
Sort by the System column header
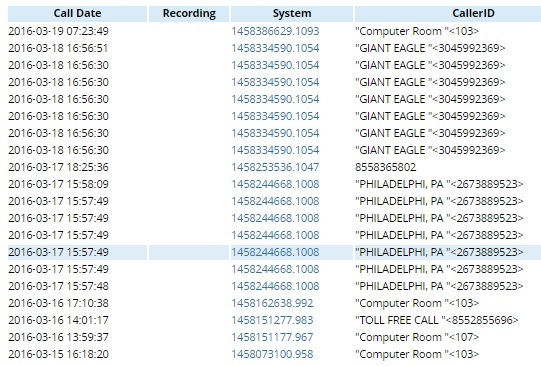pyautogui.click(x=292, y=13)
